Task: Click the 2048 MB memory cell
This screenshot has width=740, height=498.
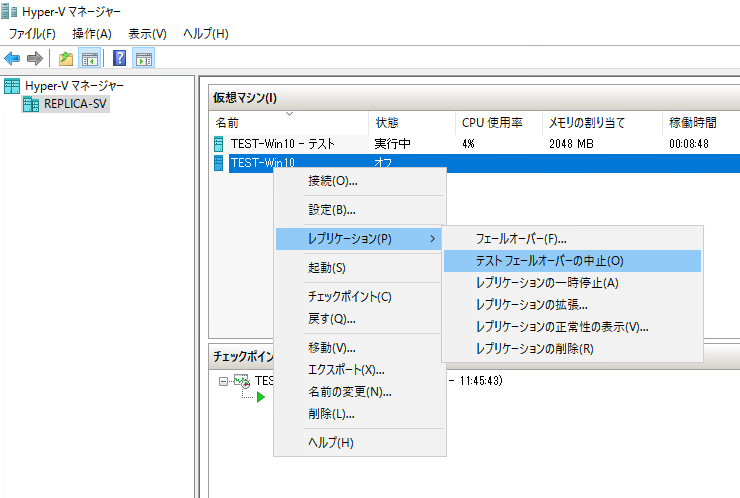Action: point(571,143)
